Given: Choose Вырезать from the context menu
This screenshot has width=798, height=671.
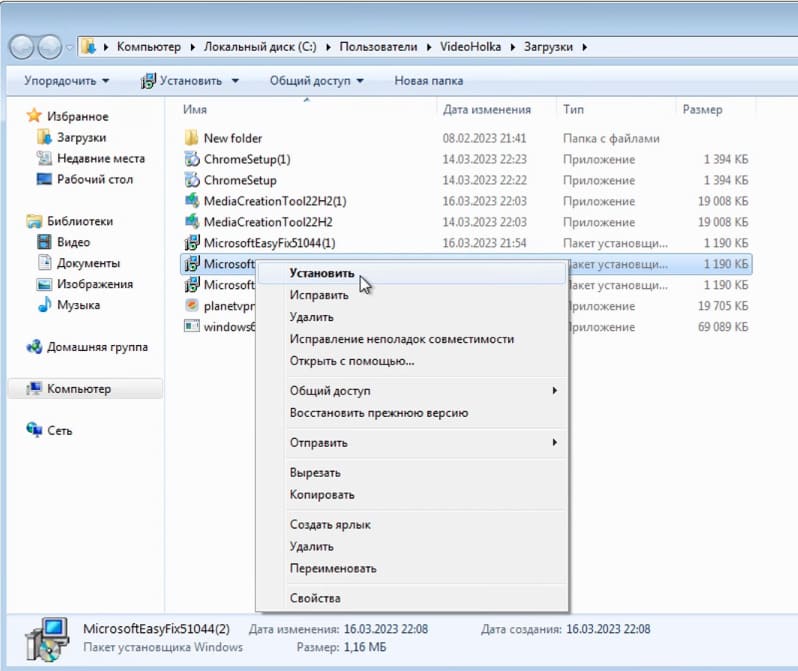Looking at the screenshot, I should [x=413, y=472].
